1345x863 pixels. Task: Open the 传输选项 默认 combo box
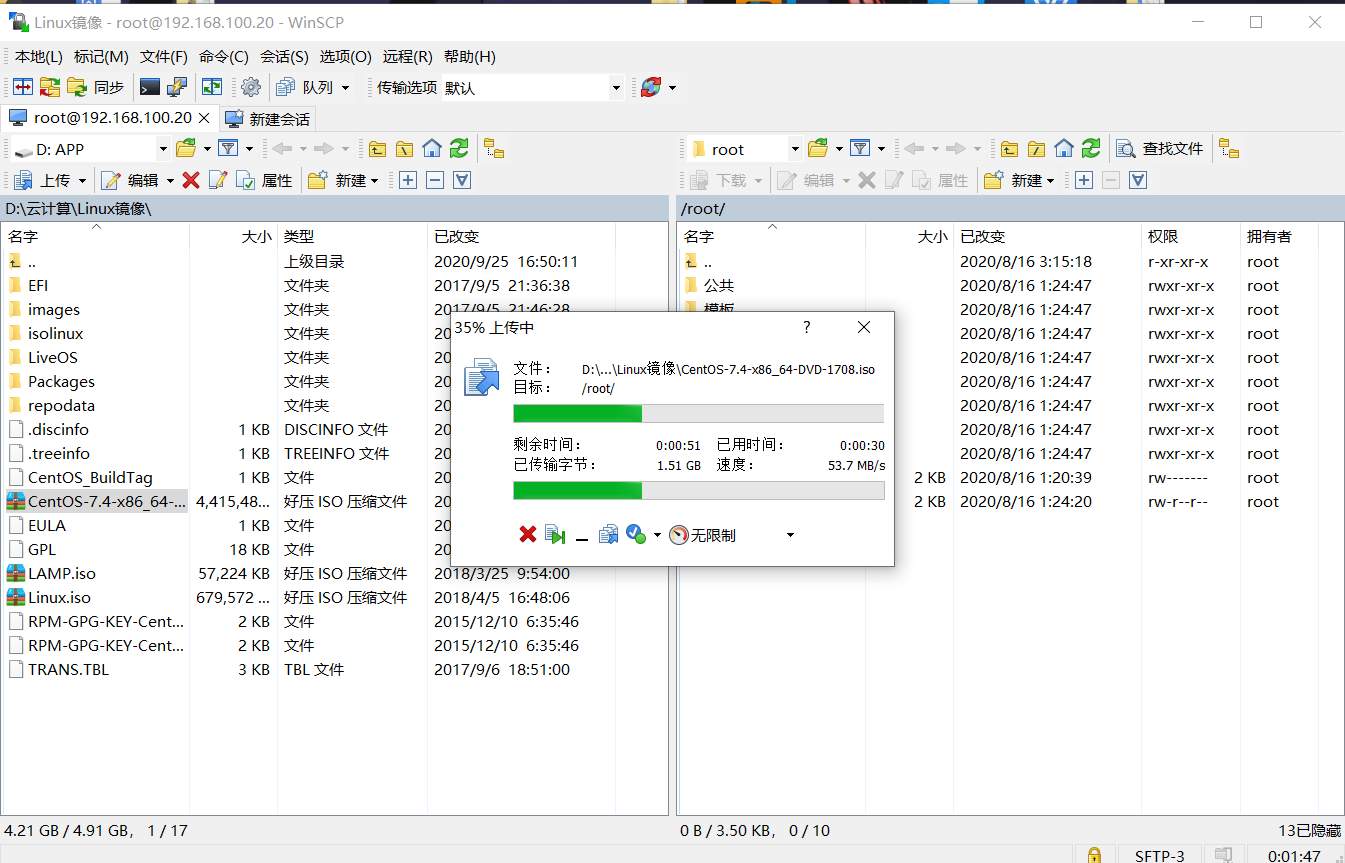click(x=533, y=87)
